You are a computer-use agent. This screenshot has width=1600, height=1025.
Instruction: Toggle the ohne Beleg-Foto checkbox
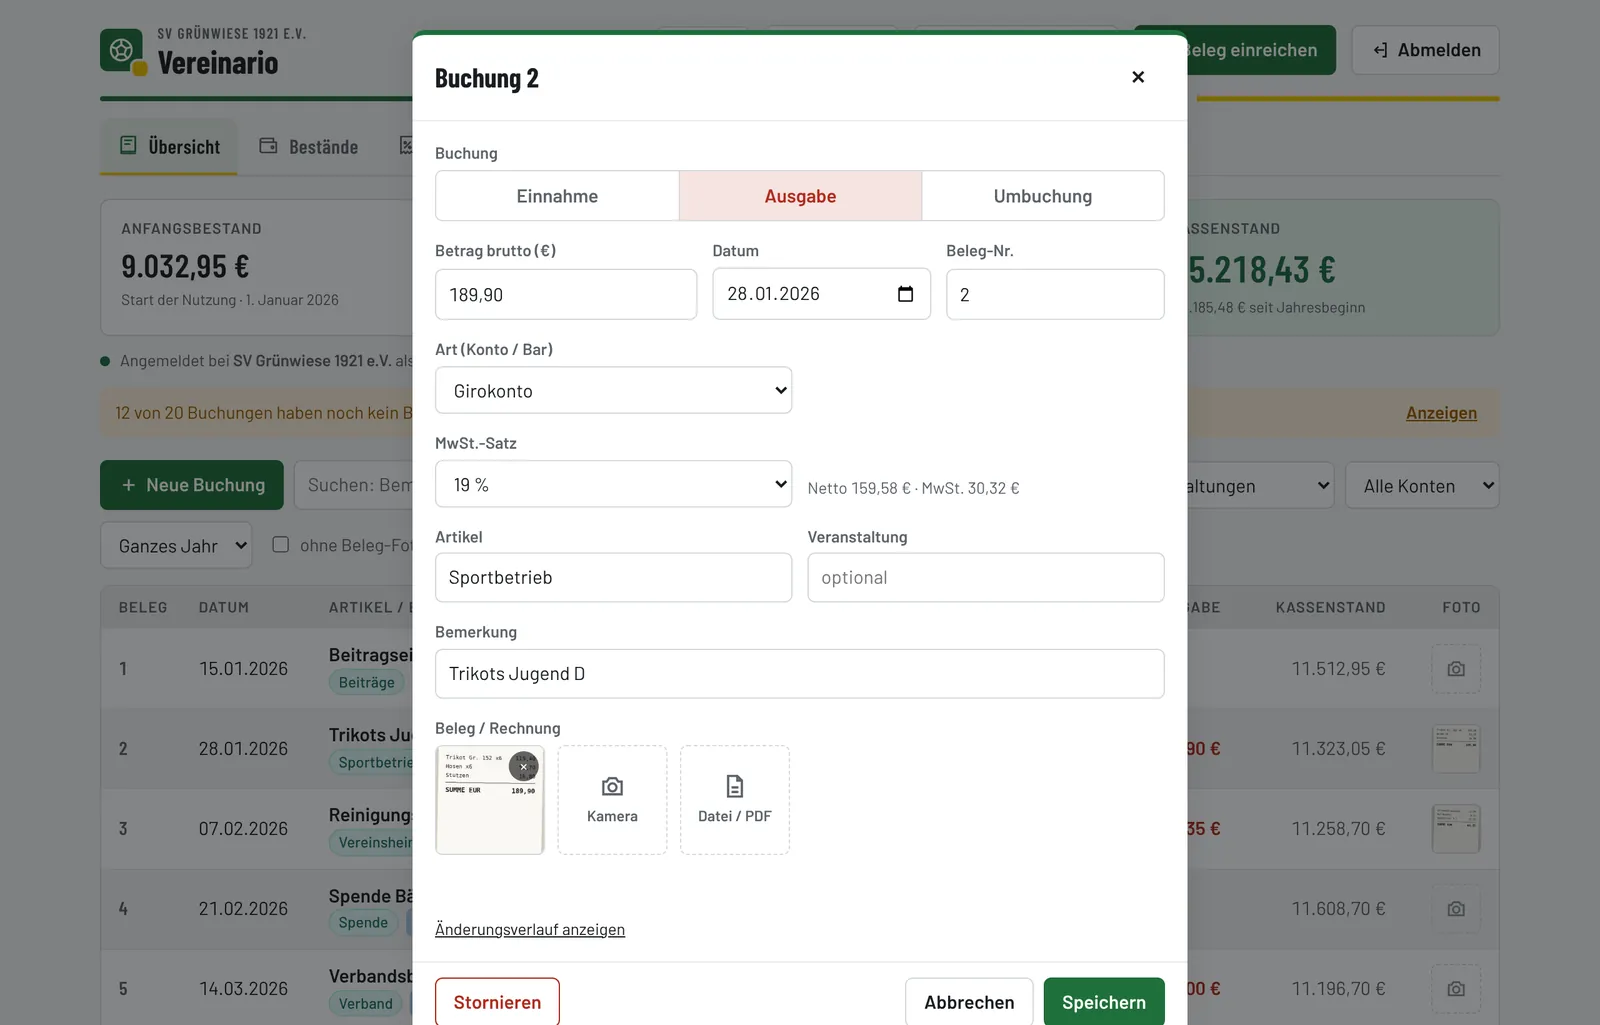tap(281, 545)
